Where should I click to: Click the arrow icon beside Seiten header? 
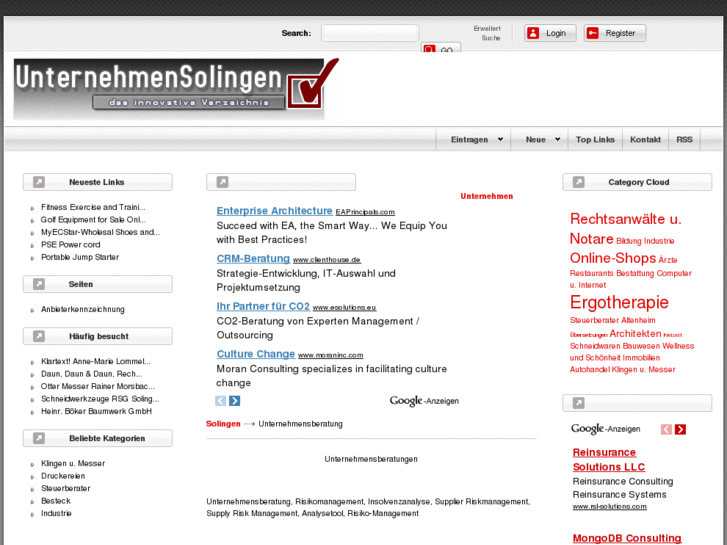pos(39,284)
